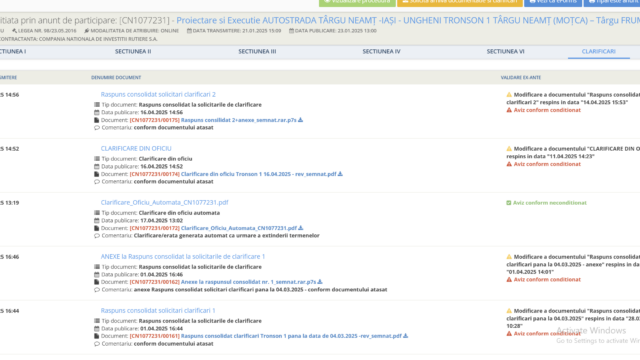Open ANEXE la Raspuns consolidat la solicitarile link
Viewport: 640px width, 360px height.
coord(183,257)
